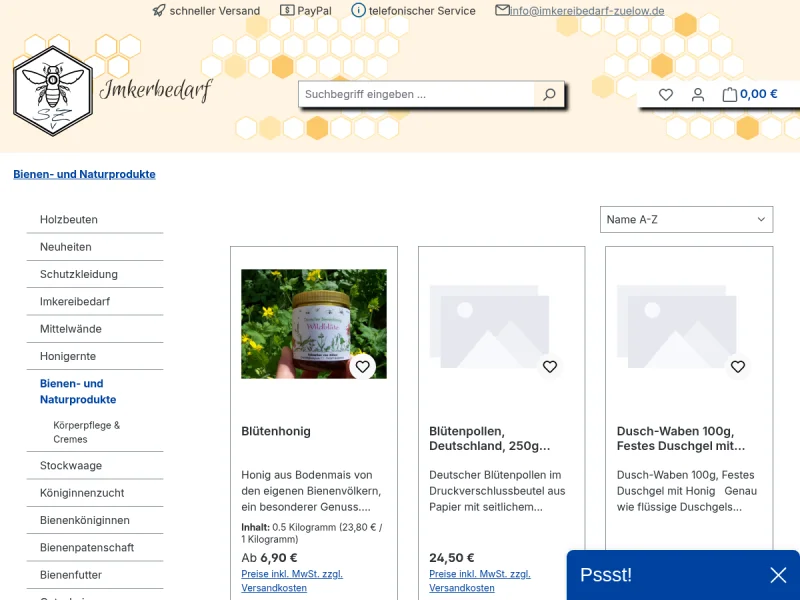Viewport: 800px width, 600px height.
Task: Add Blütenhonig to wishlist
Action: click(x=362, y=367)
